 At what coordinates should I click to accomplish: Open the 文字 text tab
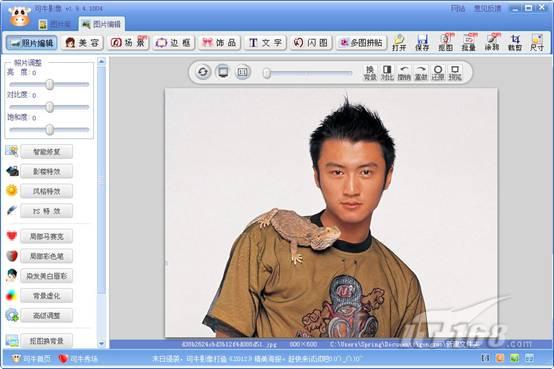[x=265, y=43]
